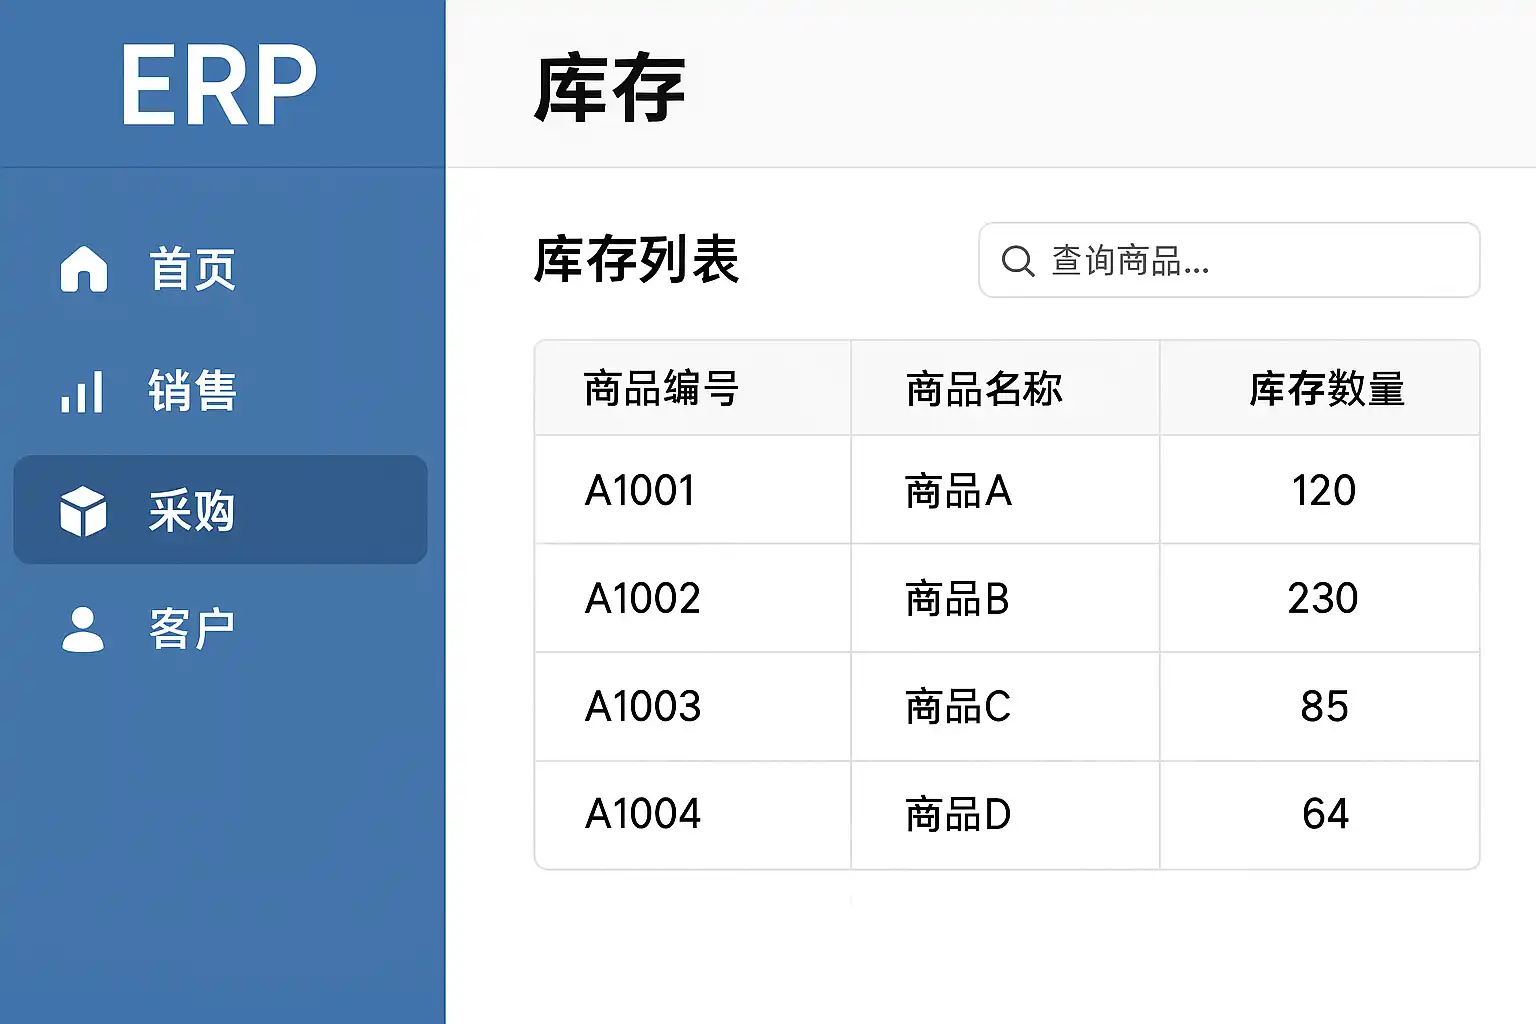Image resolution: width=1536 pixels, height=1024 pixels.
Task: Select the 商品C name cell
Action: click(x=957, y=707)
